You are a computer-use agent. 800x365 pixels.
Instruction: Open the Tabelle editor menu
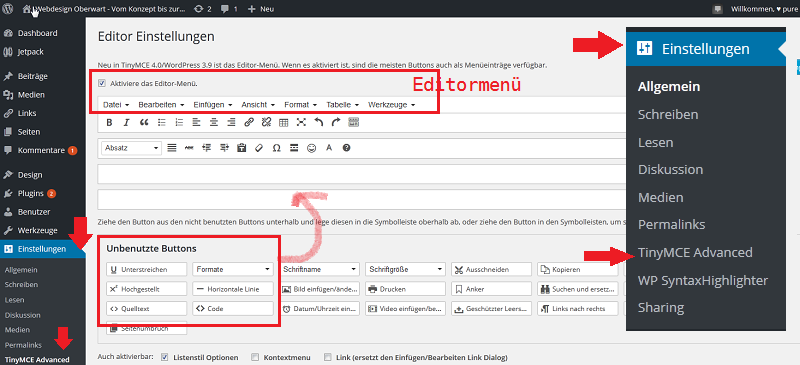342,105
